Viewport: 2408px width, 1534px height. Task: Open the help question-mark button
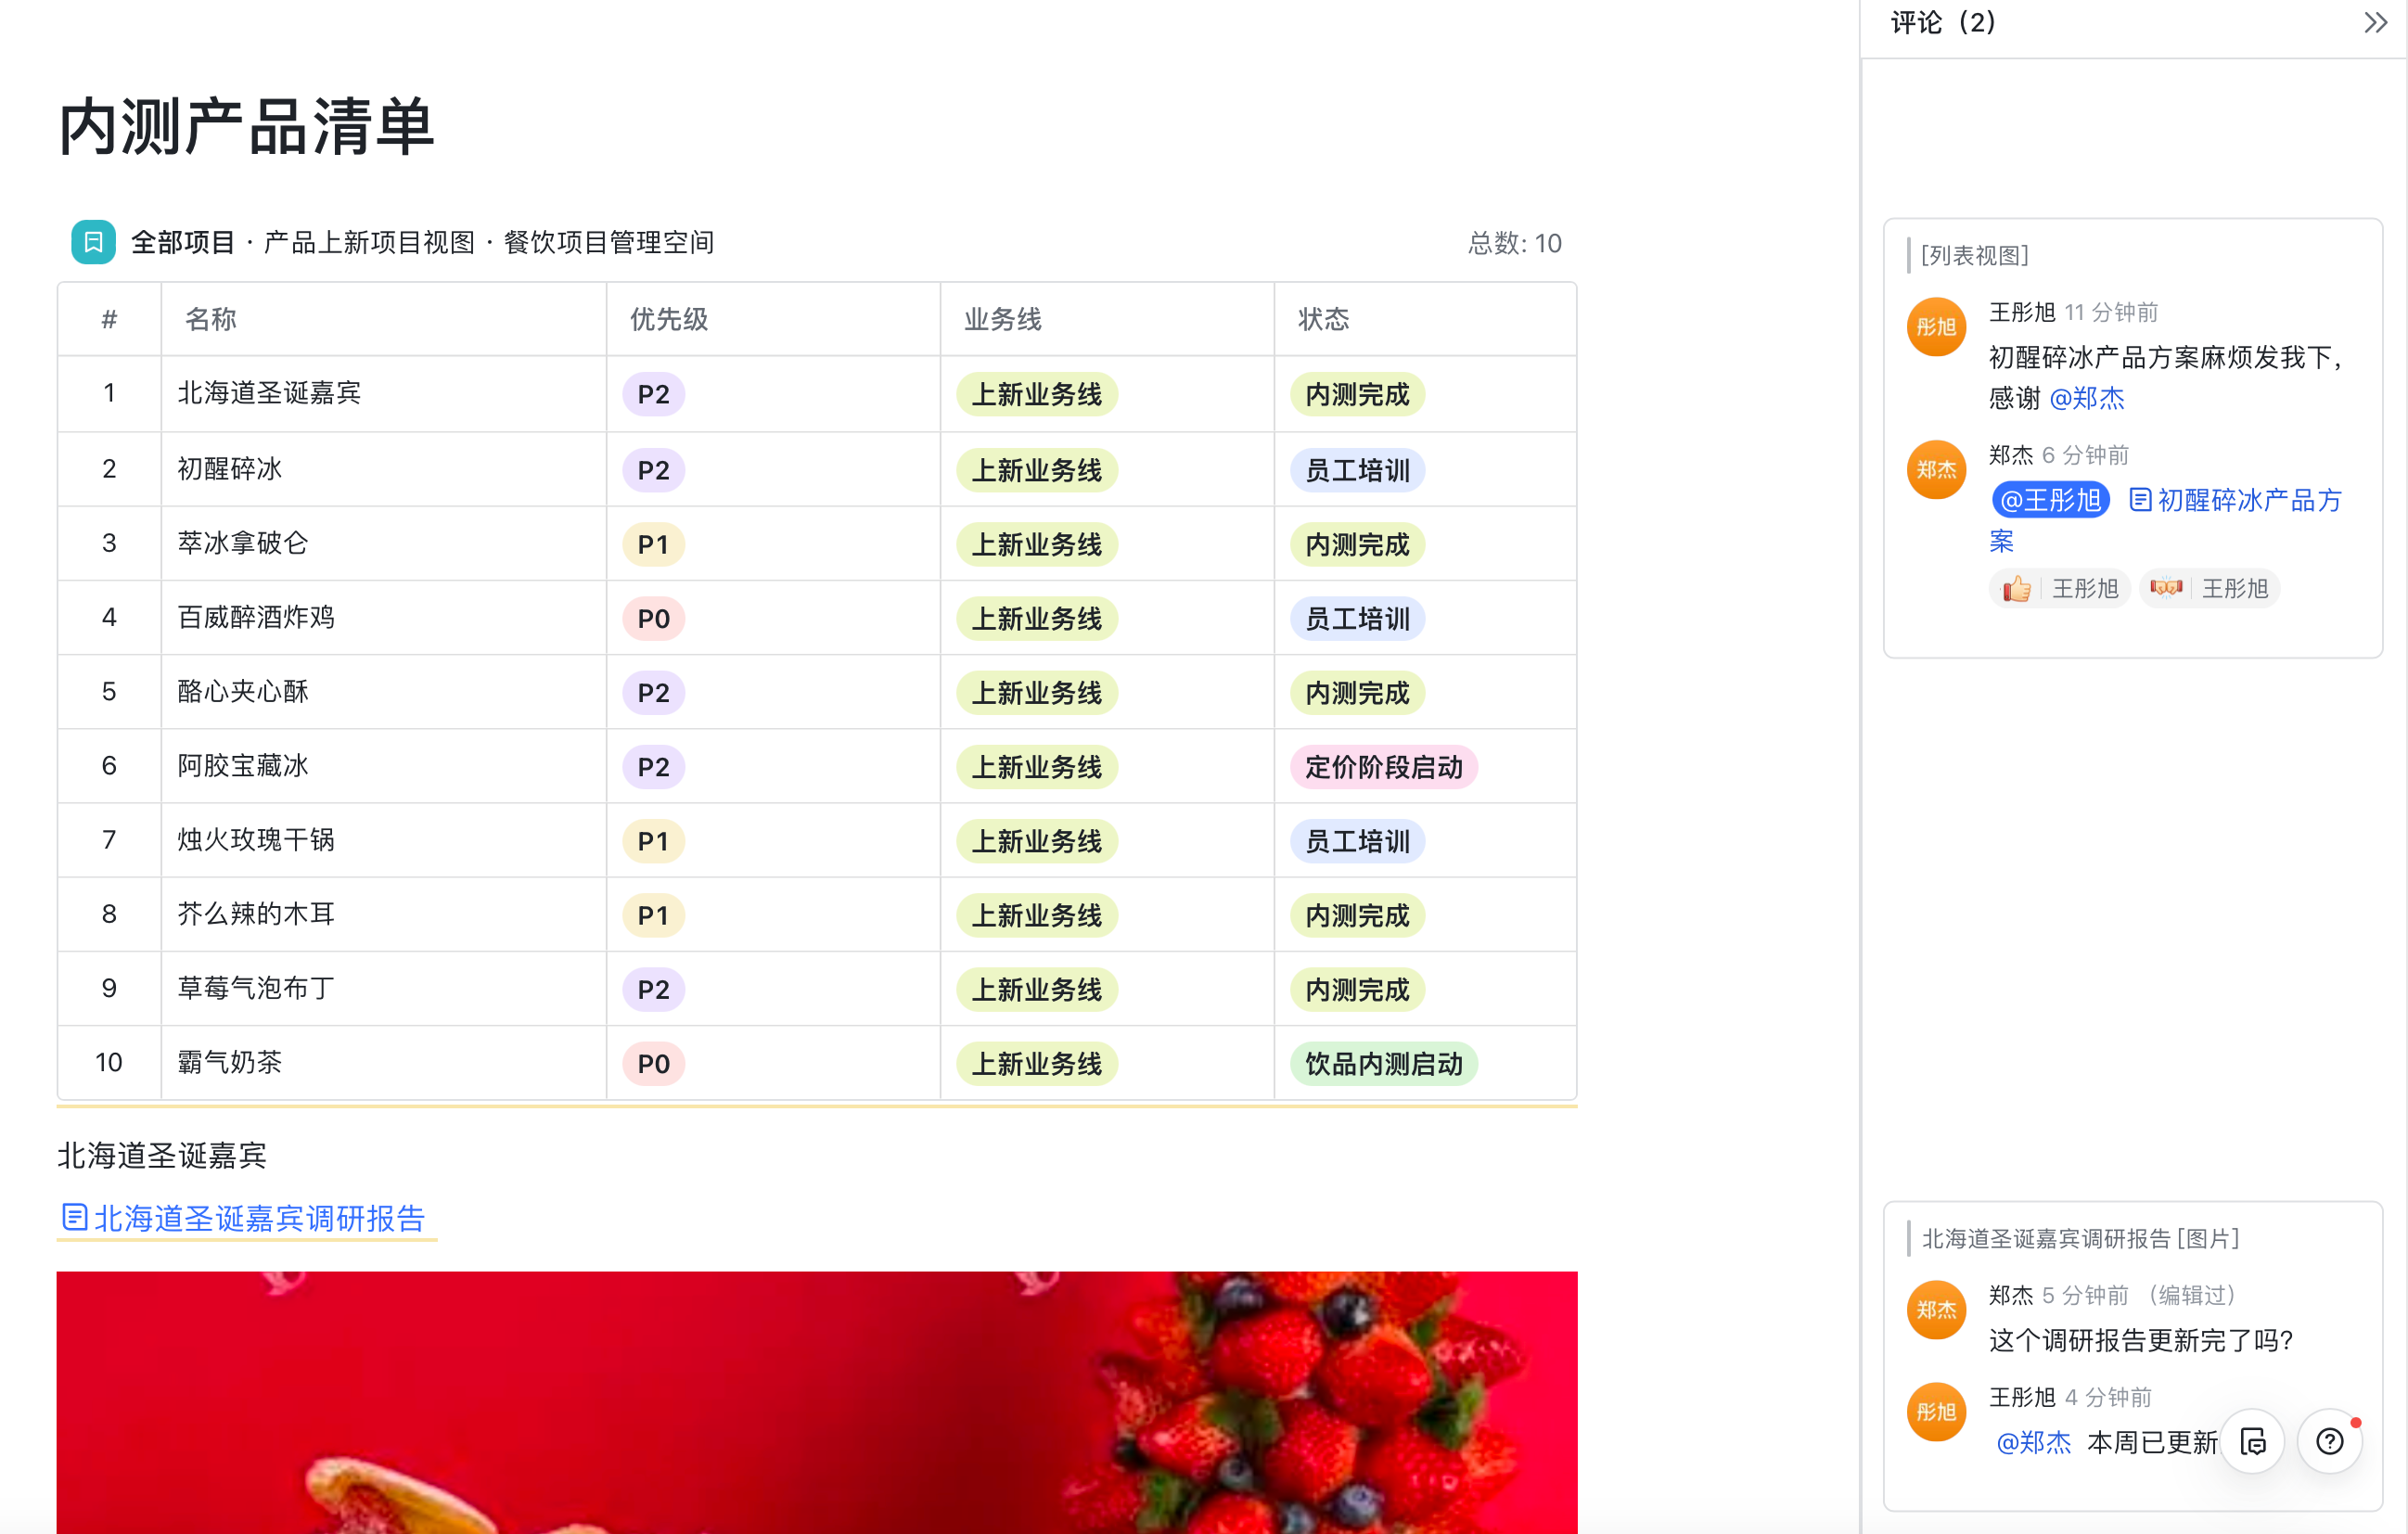2329,1441
